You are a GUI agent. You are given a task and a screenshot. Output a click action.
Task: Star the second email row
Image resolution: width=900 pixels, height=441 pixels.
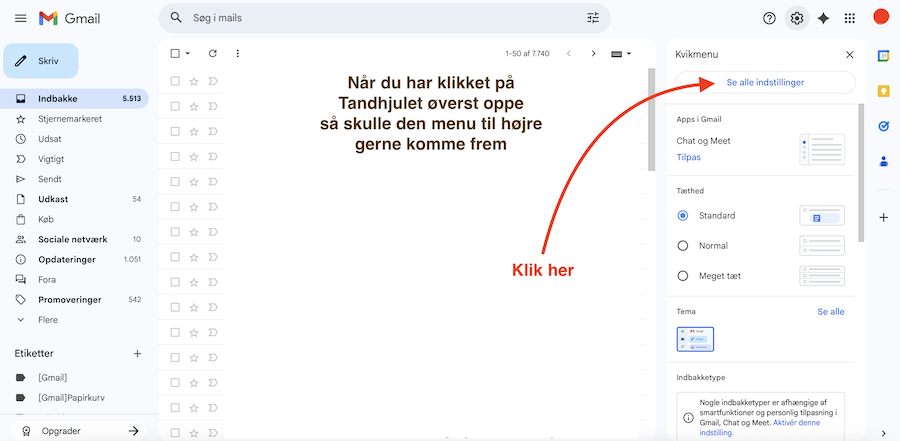pyautogui.click(x=193, y=106)
